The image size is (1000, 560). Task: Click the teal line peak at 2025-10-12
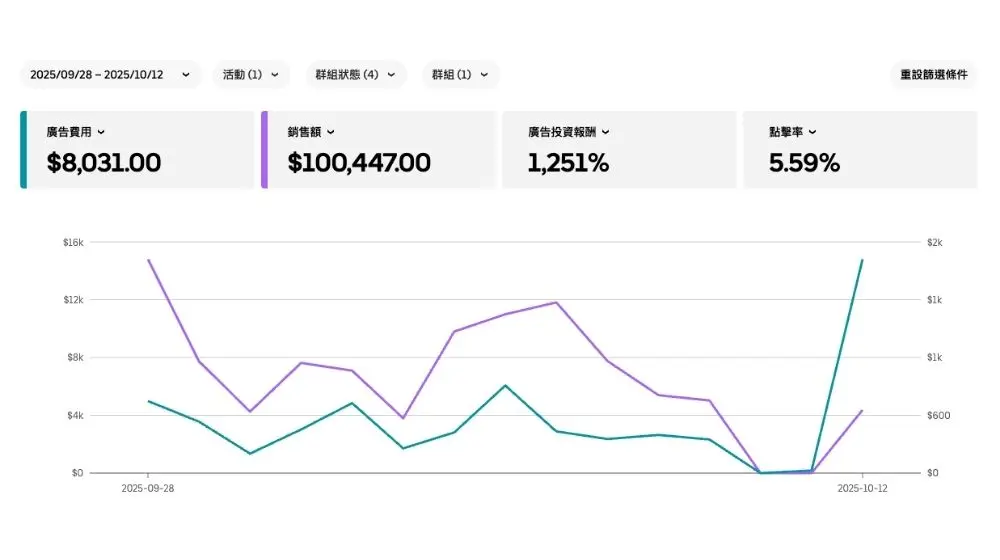pos(862,260)
